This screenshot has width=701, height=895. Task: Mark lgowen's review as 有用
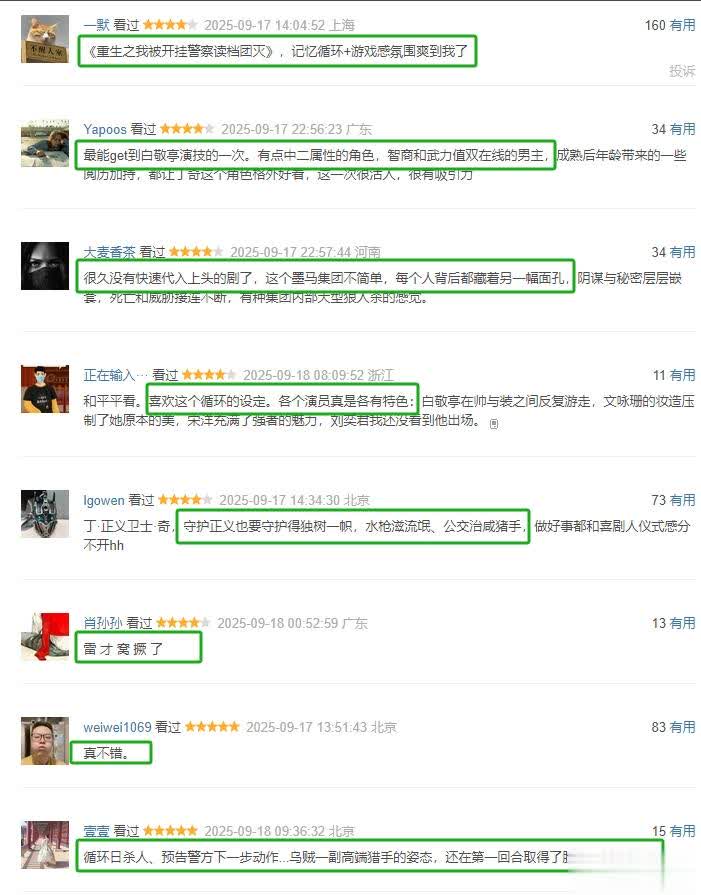point(682,500)
